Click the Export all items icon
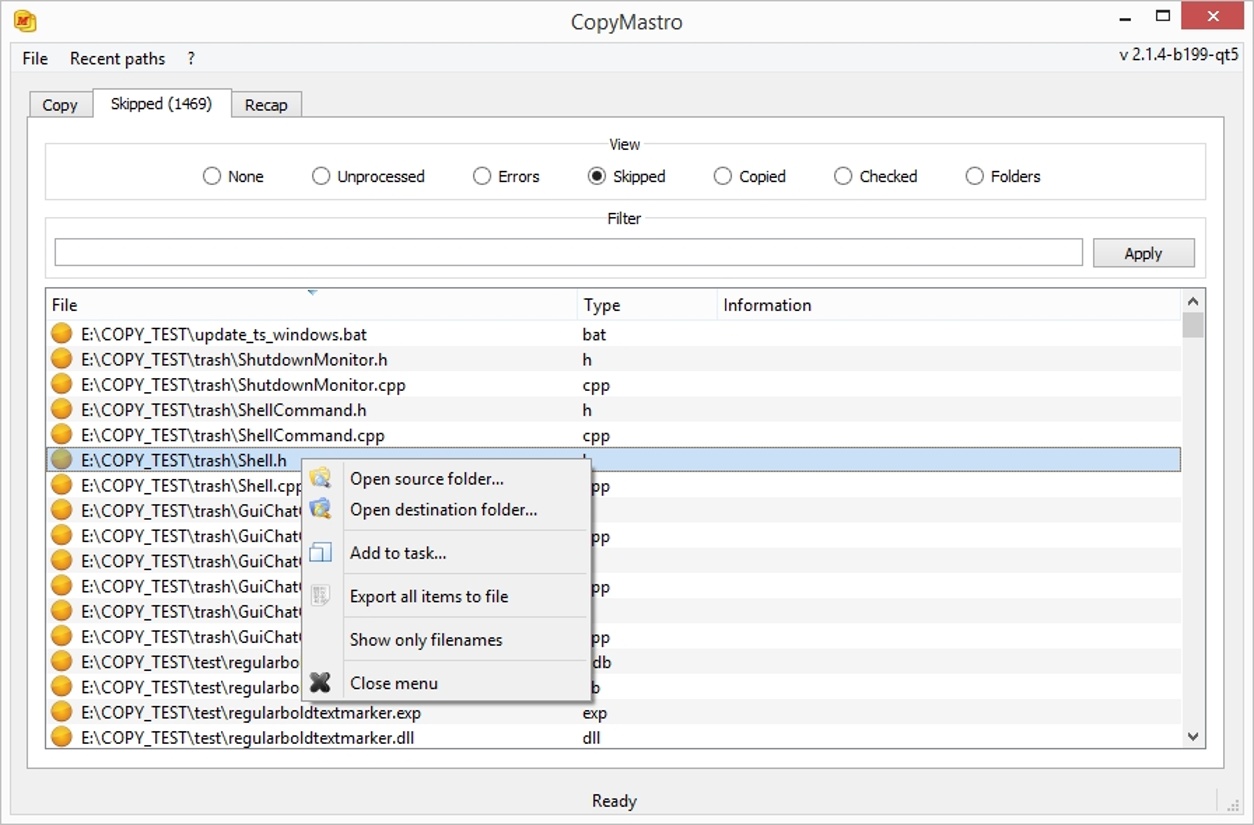Image resolution: width=1254 pixels, height=825 pixels. [320, 596]
